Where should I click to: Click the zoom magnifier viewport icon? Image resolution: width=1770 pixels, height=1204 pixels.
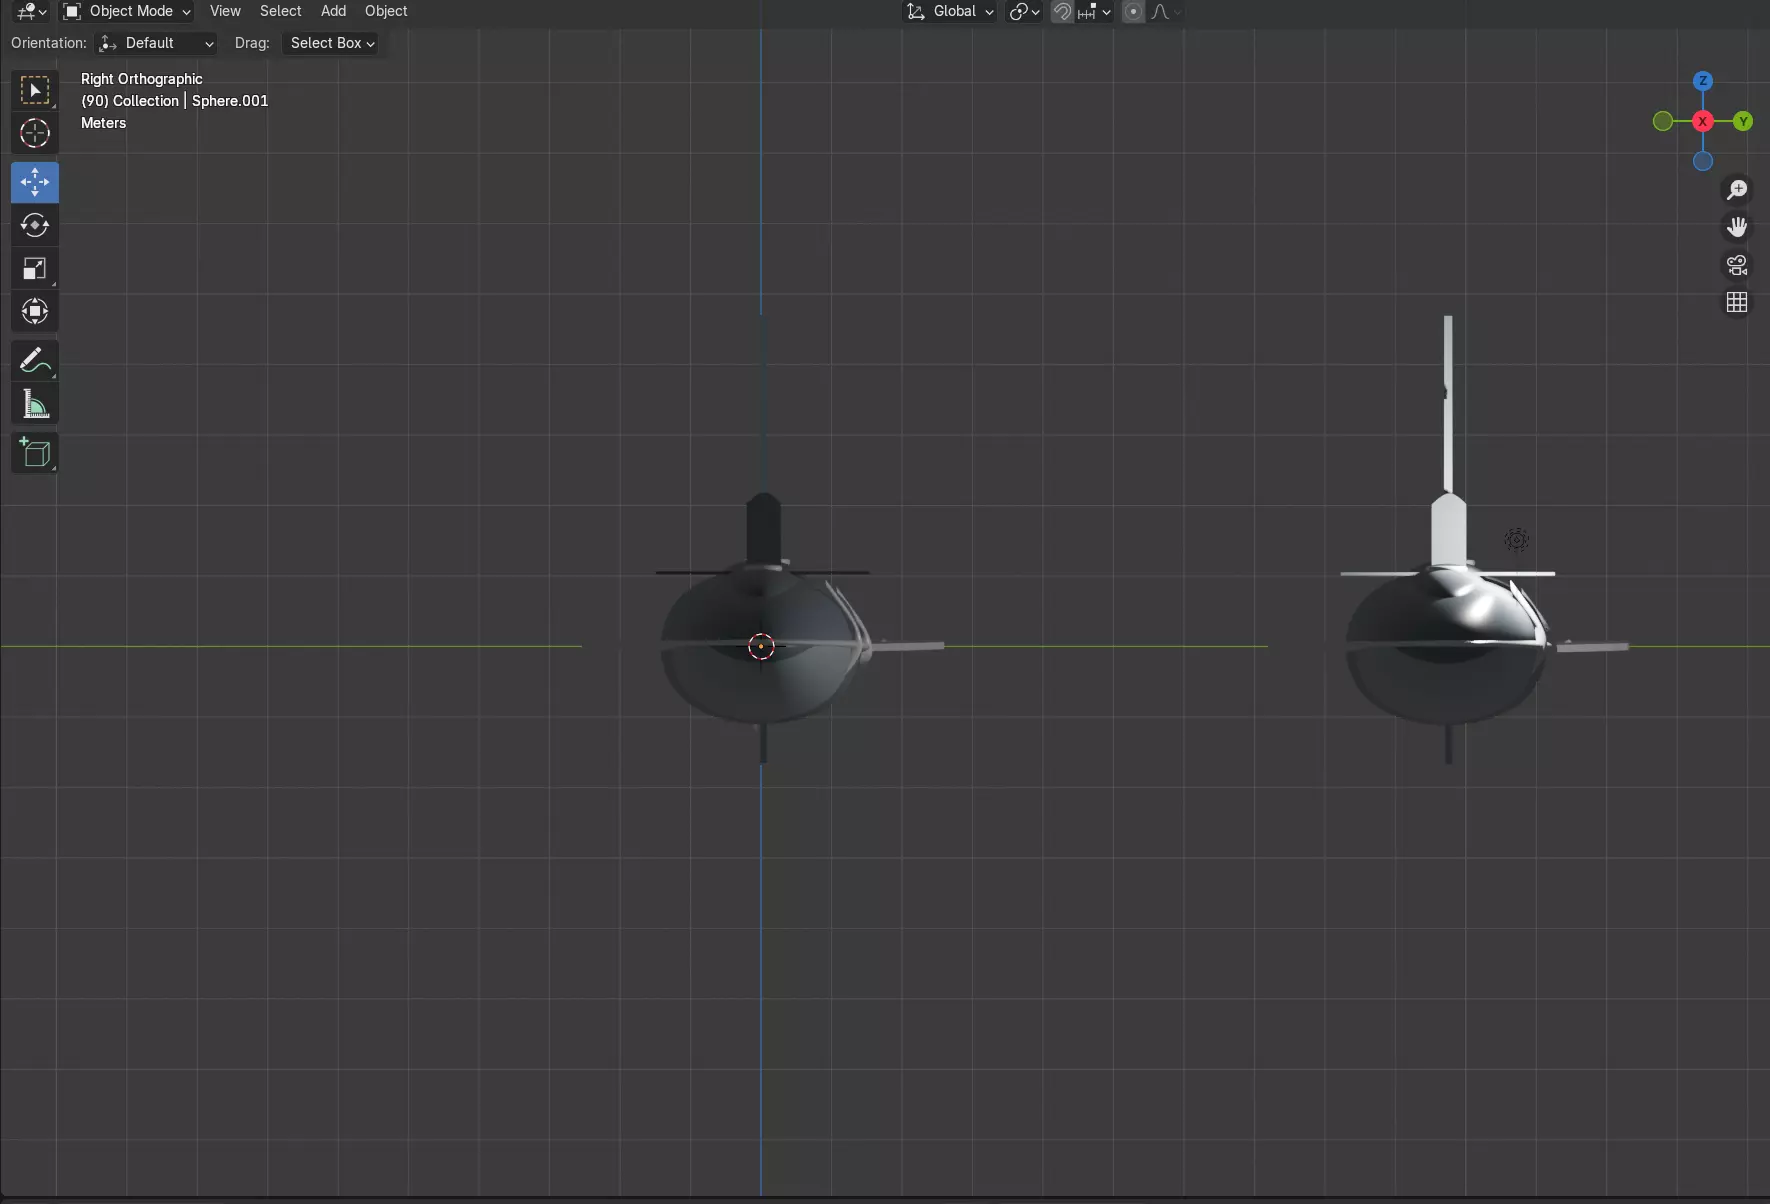[x=1737, y=190]
